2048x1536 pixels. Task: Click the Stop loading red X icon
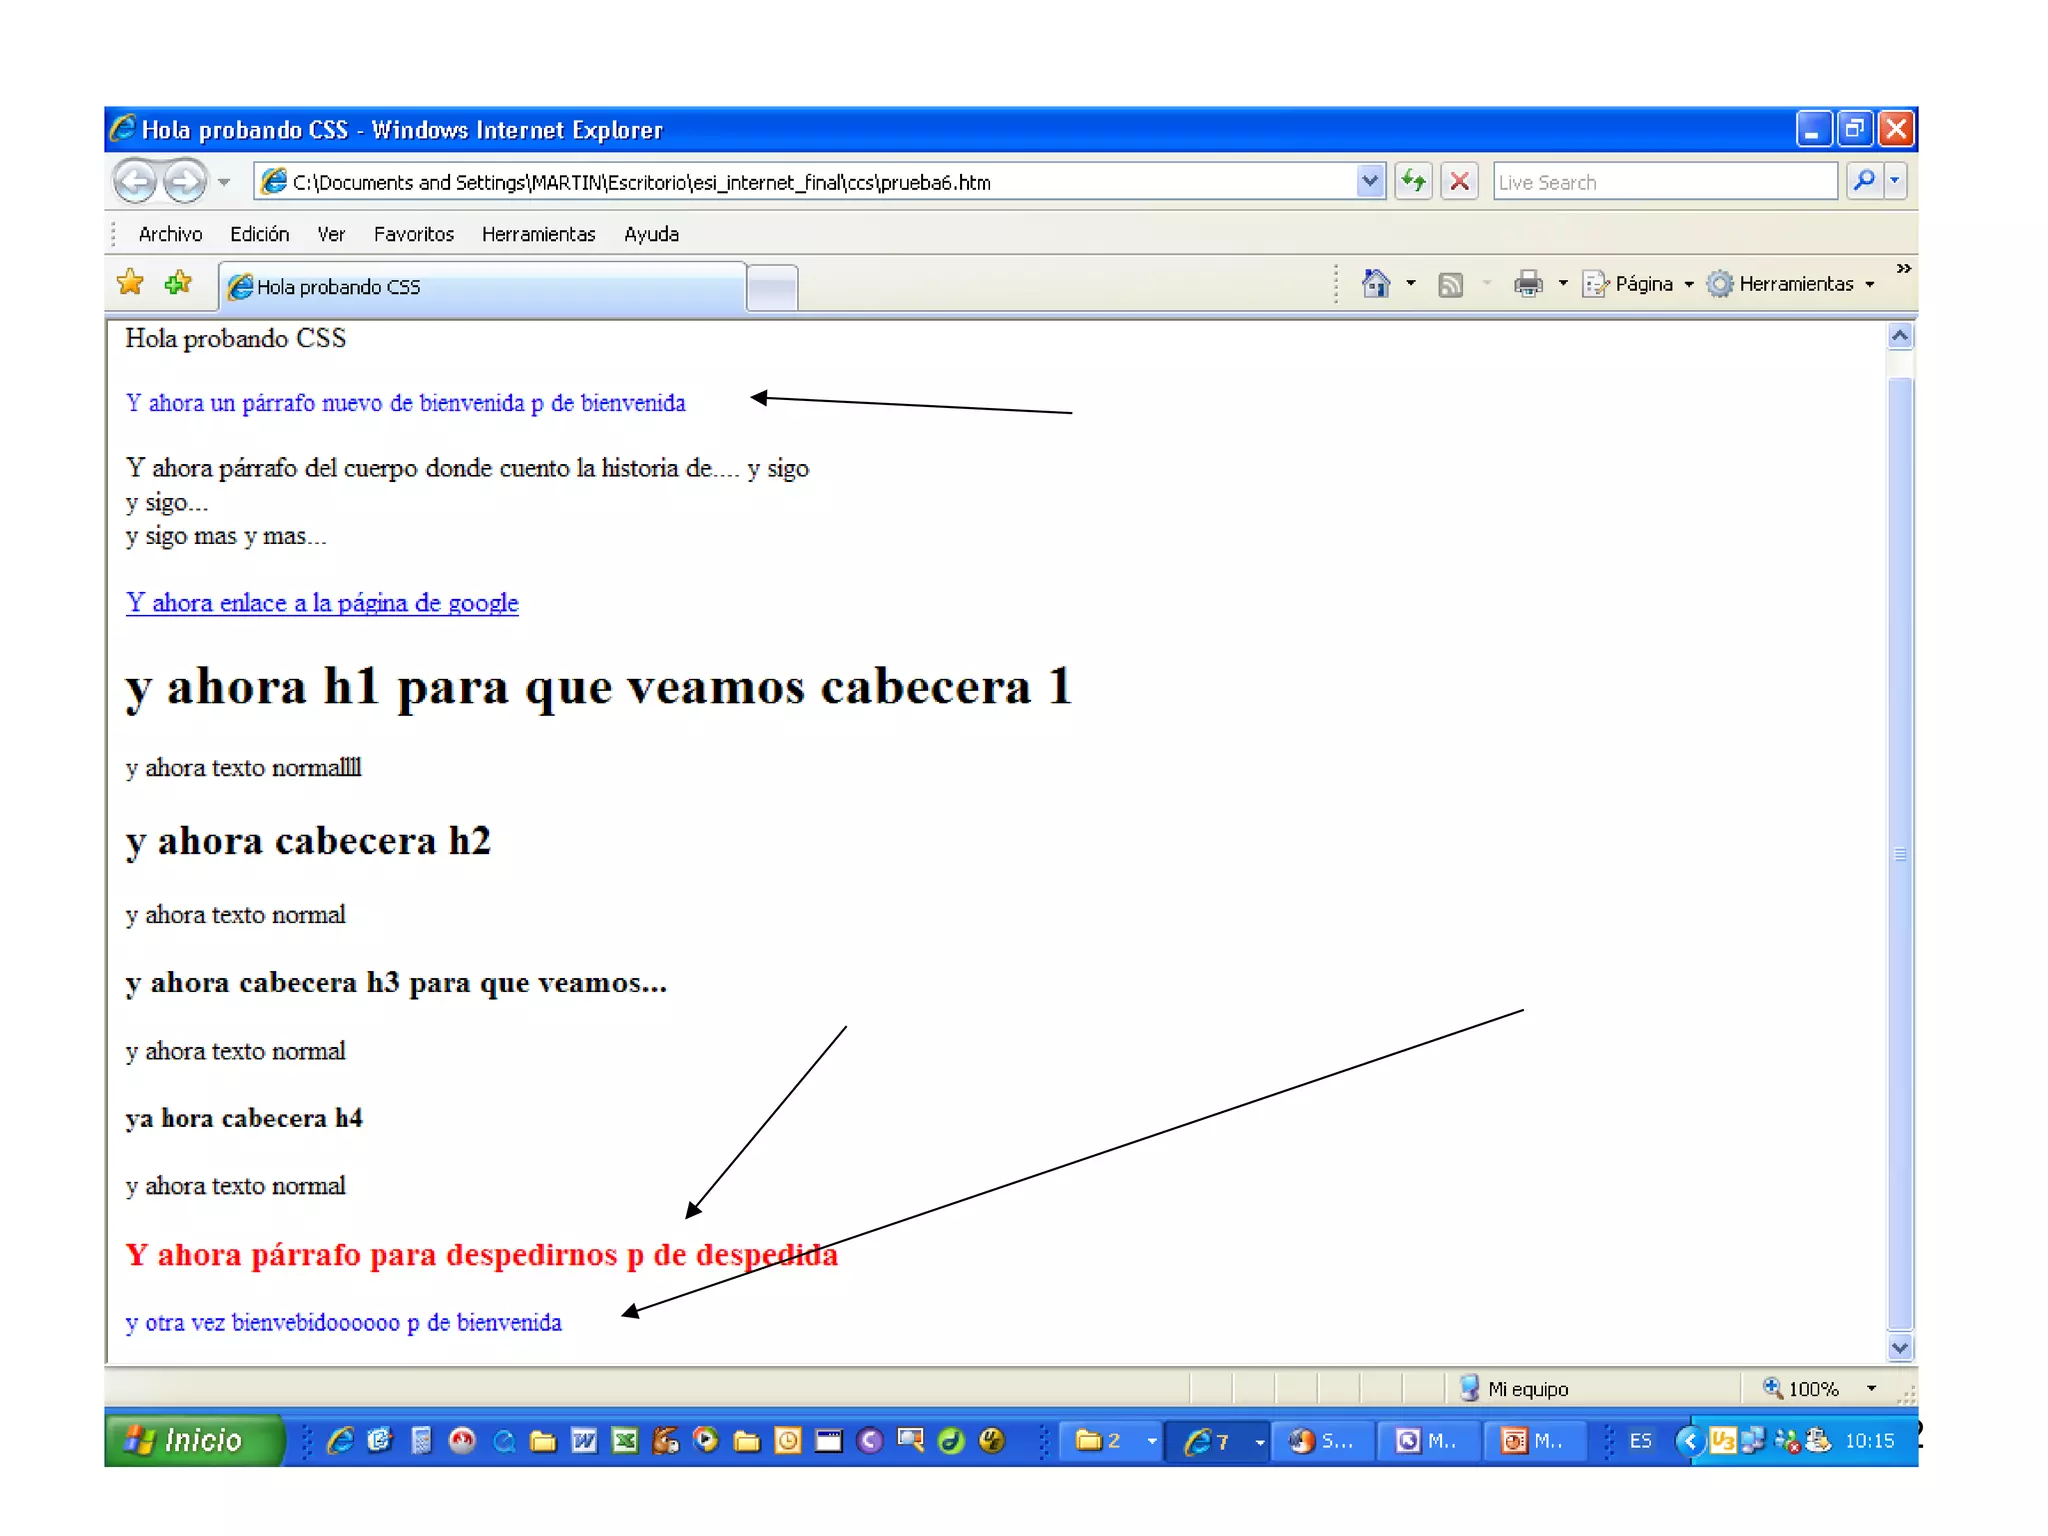pyautogui.click(x=1459, y=181)
